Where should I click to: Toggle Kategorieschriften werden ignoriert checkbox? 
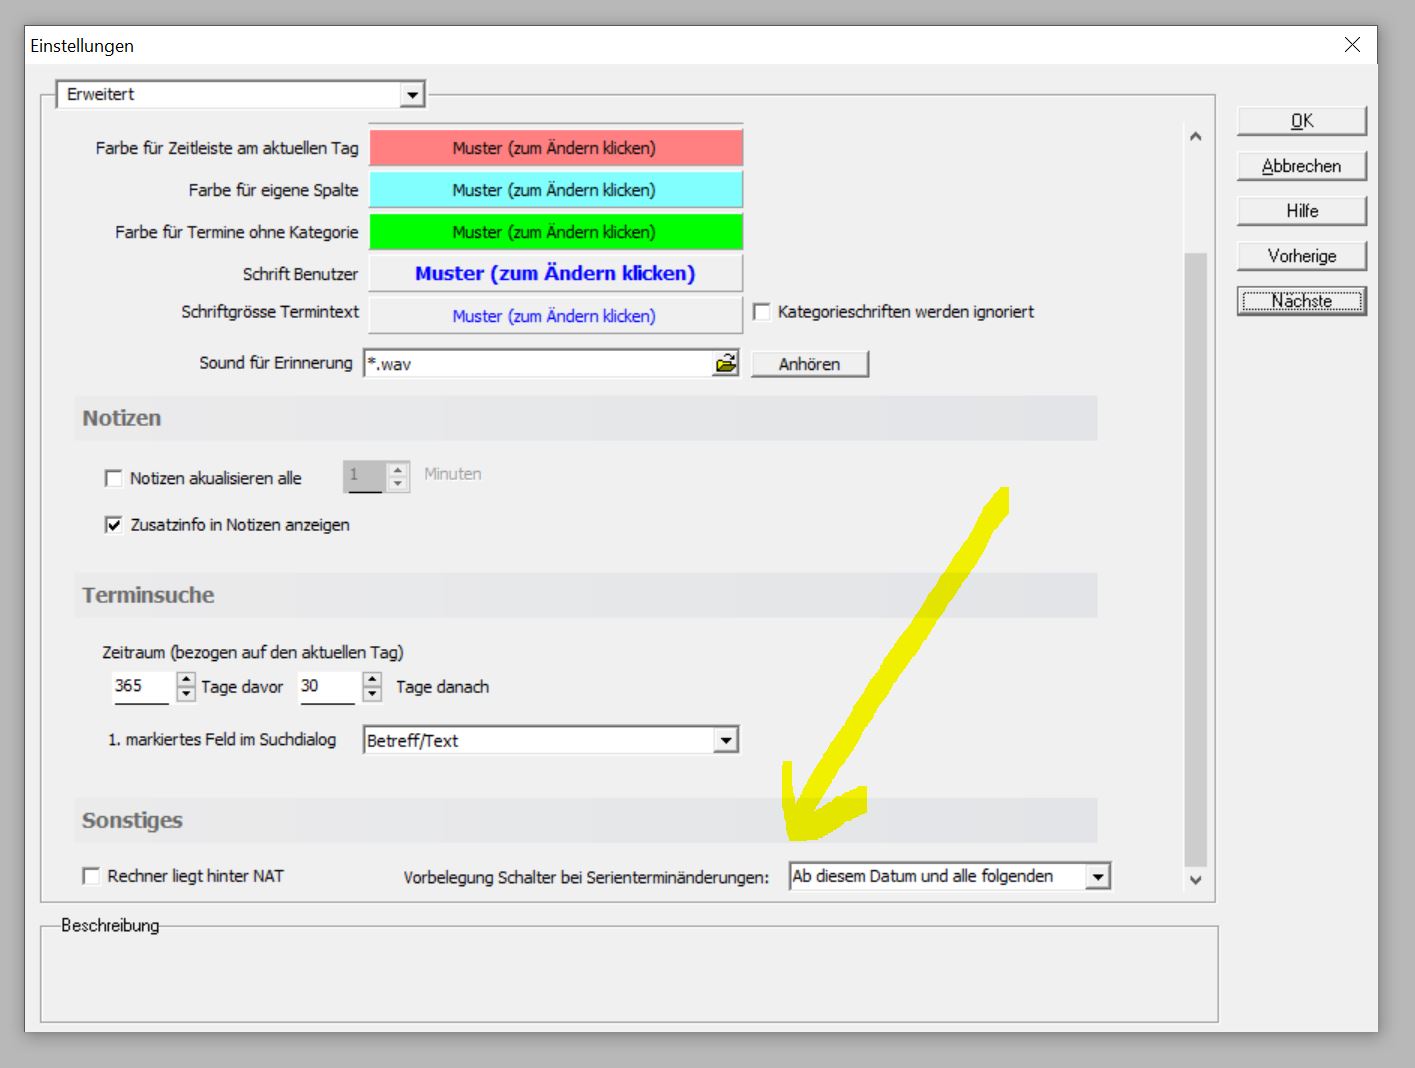point(762,312)
